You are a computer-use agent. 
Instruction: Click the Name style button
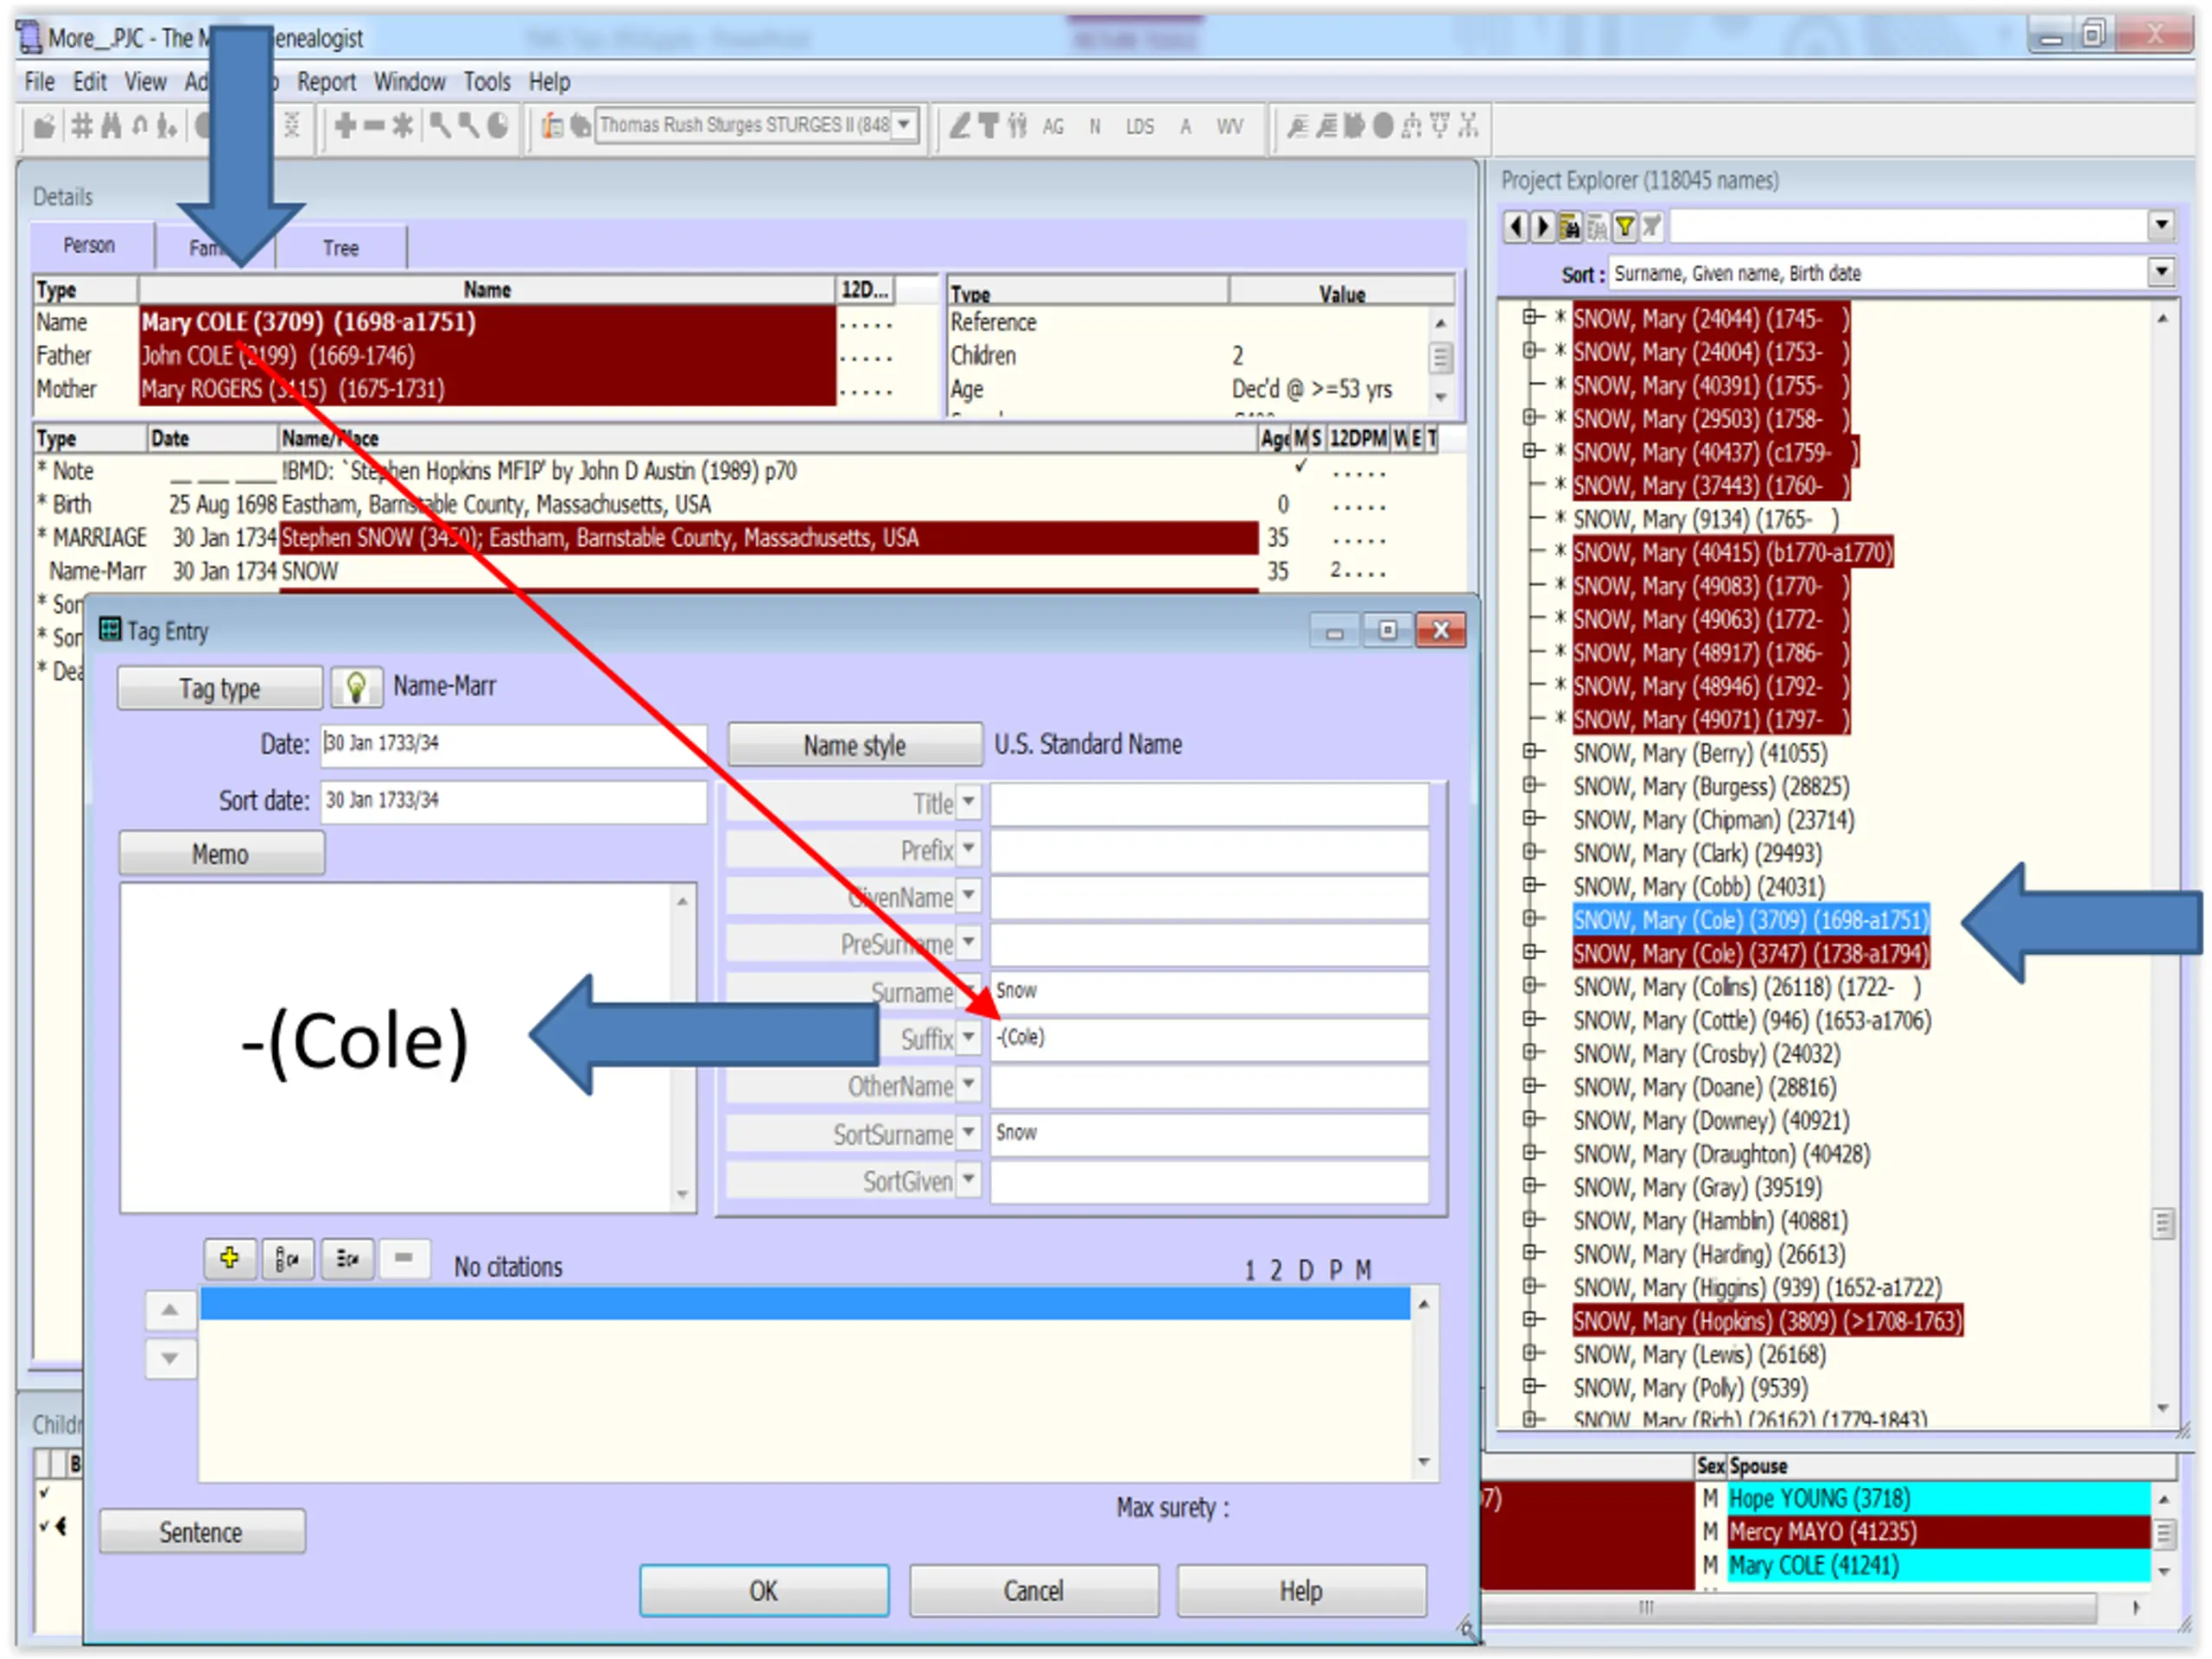[x=855, y=745]
